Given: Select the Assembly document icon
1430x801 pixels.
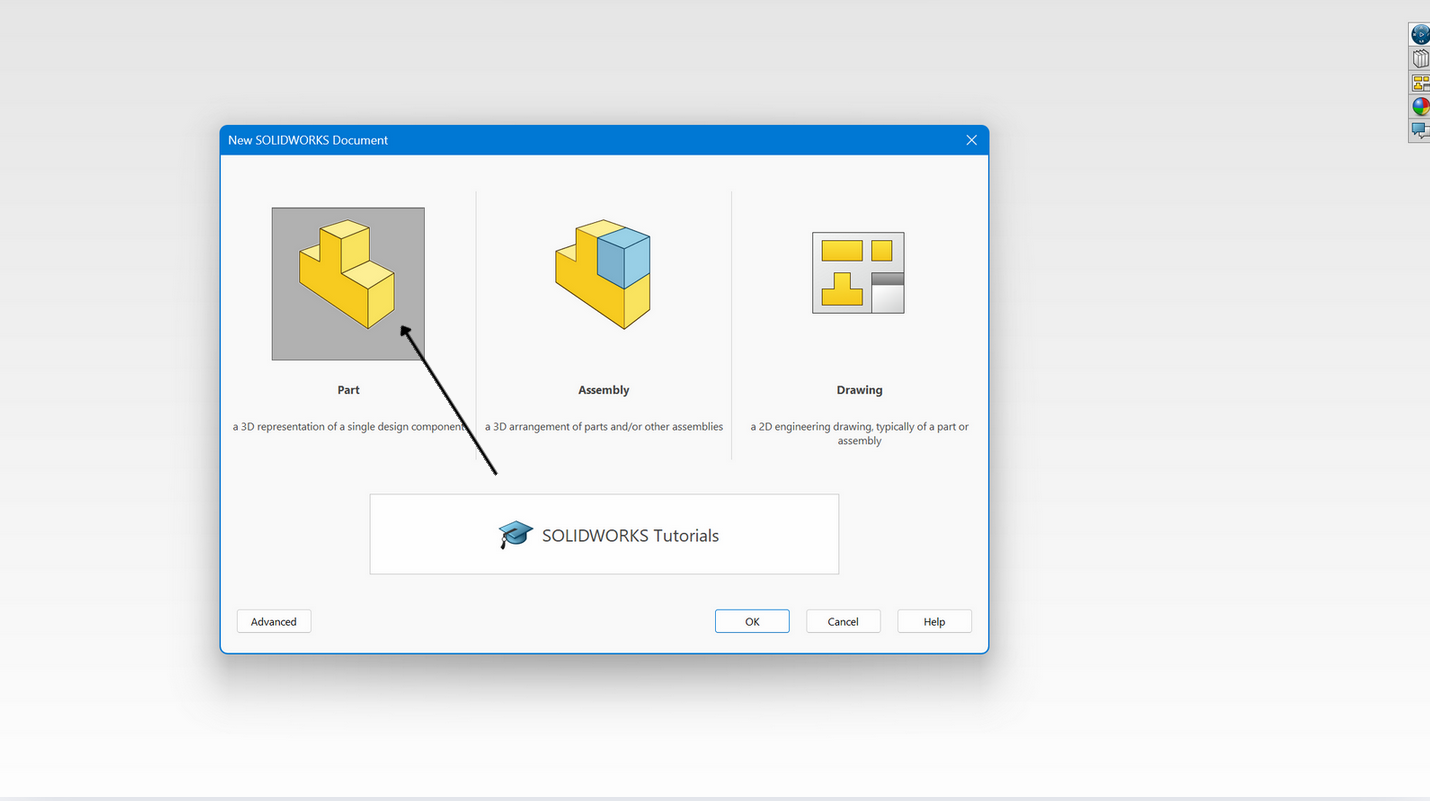Looking at the screenshot, I should [x=603, y=274].
